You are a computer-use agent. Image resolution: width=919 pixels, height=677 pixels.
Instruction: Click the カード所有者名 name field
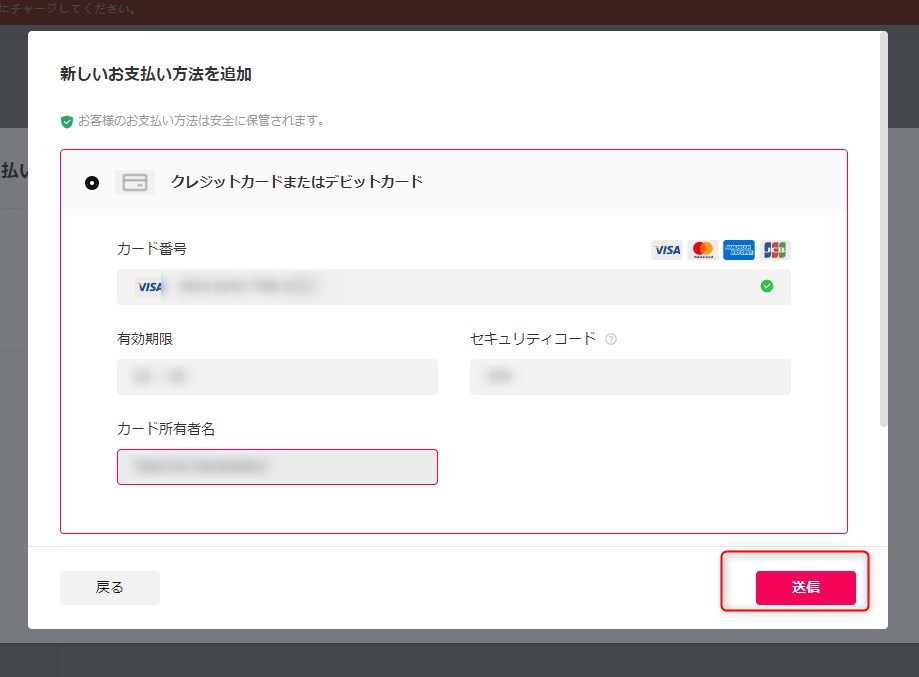pos(277,467)
